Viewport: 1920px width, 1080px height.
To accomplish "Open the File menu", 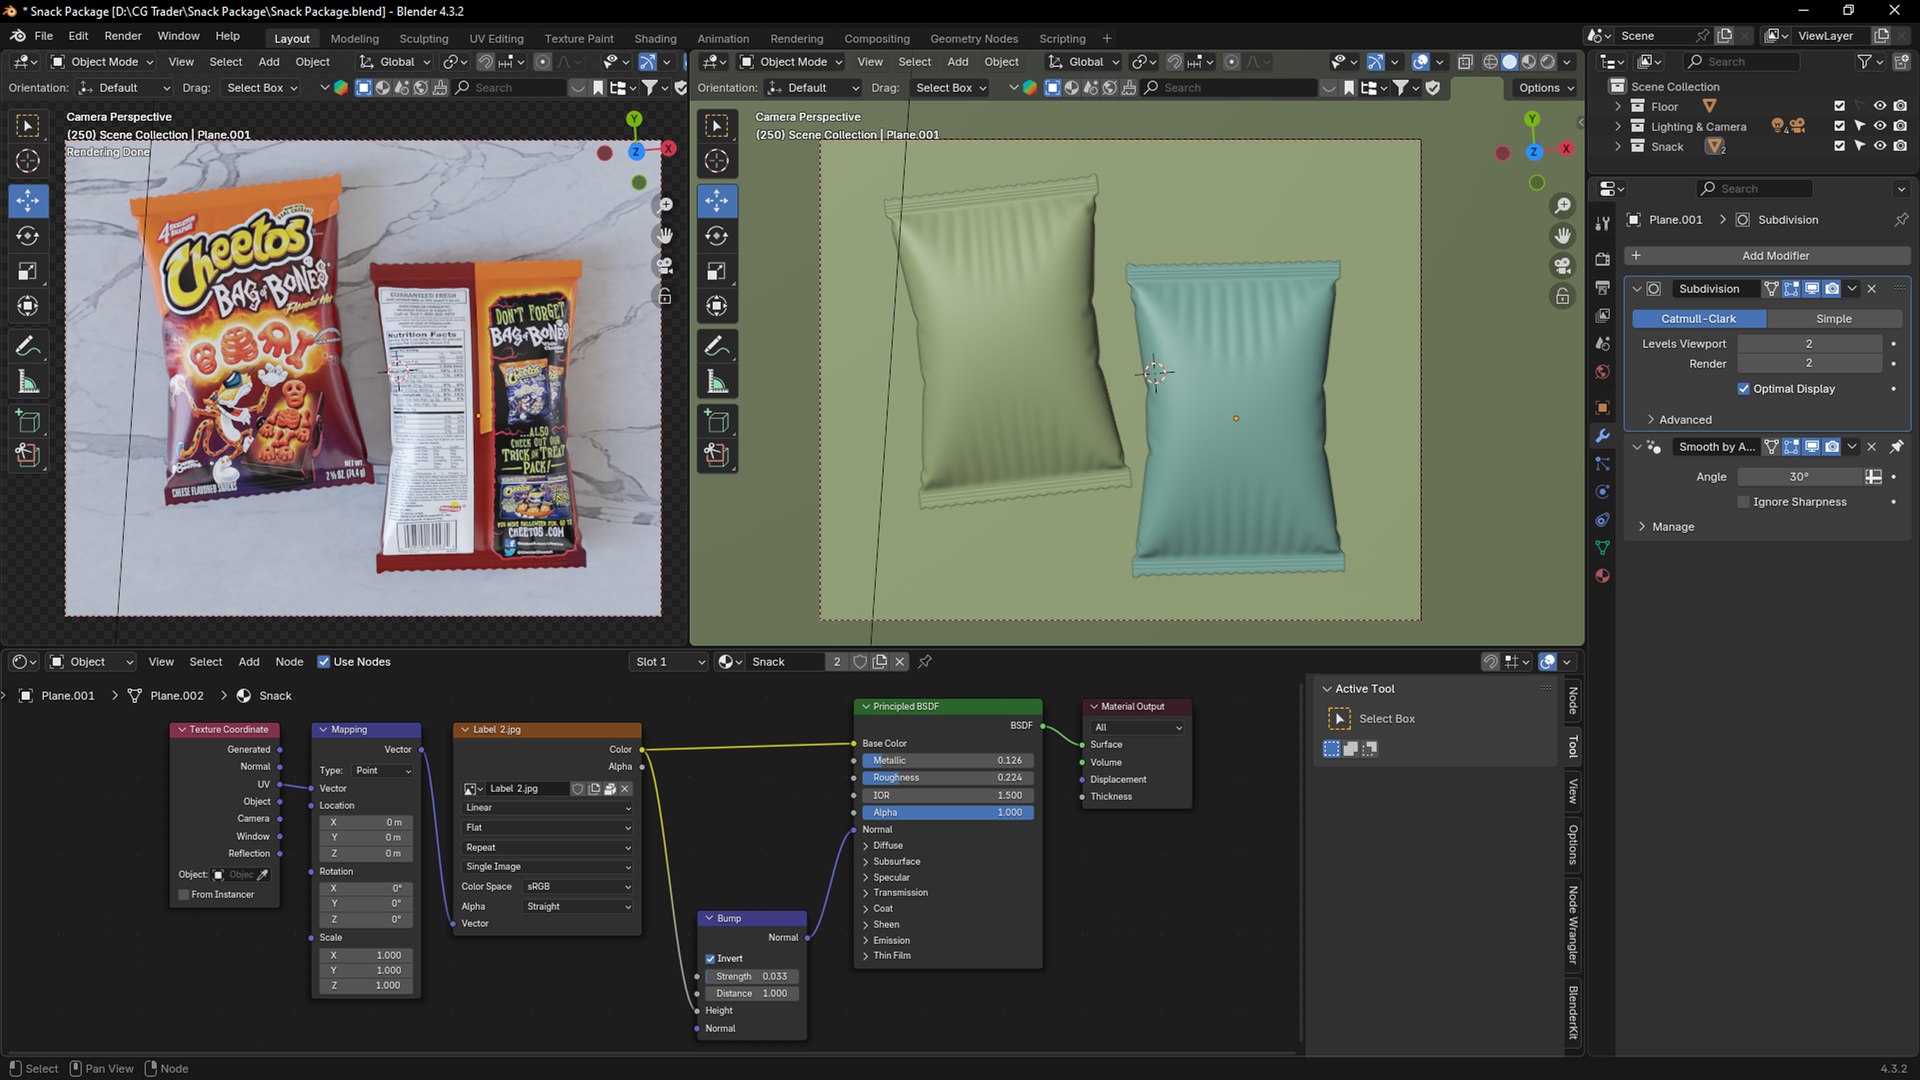I will [43, 36].
